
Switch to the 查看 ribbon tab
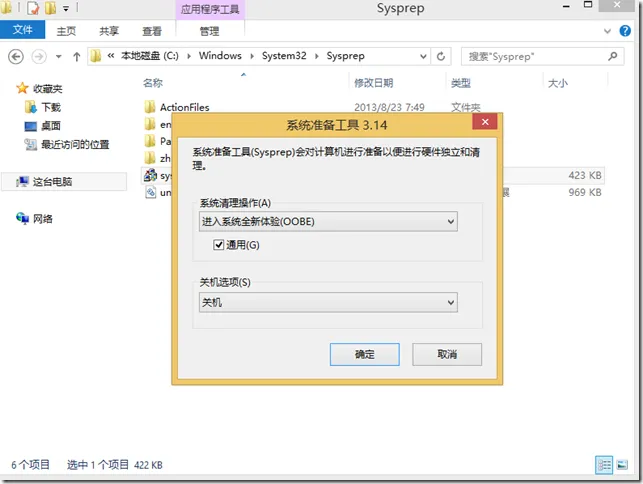point(152,31)
